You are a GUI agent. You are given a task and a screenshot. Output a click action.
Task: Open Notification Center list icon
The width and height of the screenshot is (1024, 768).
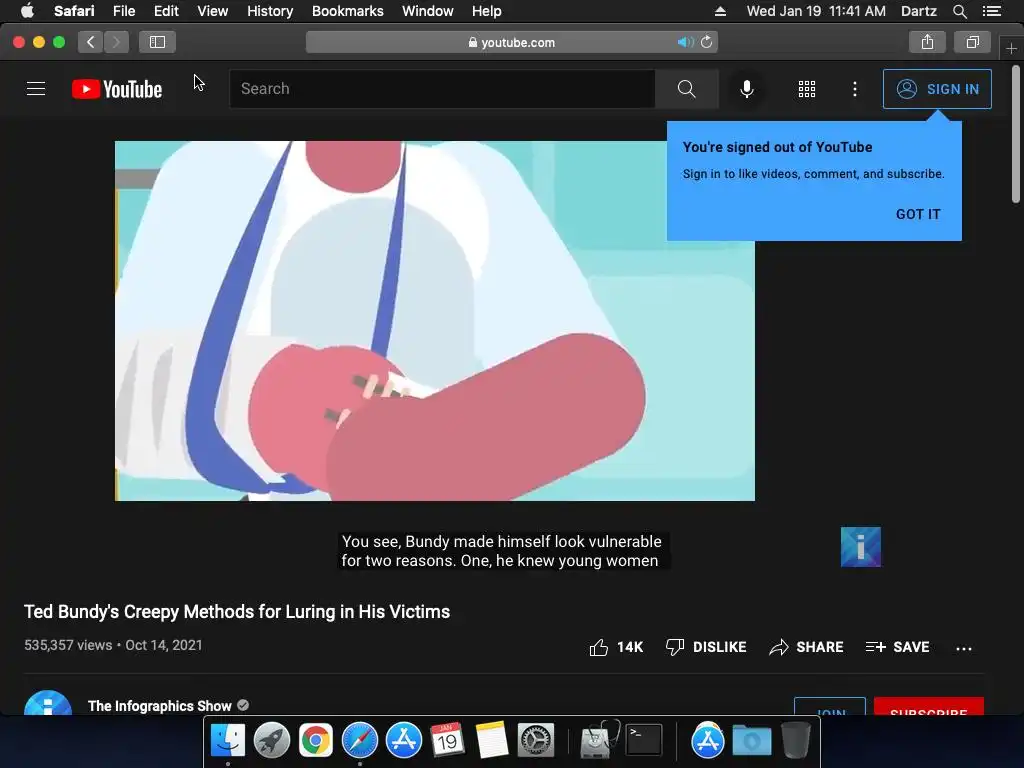[992, 11]
